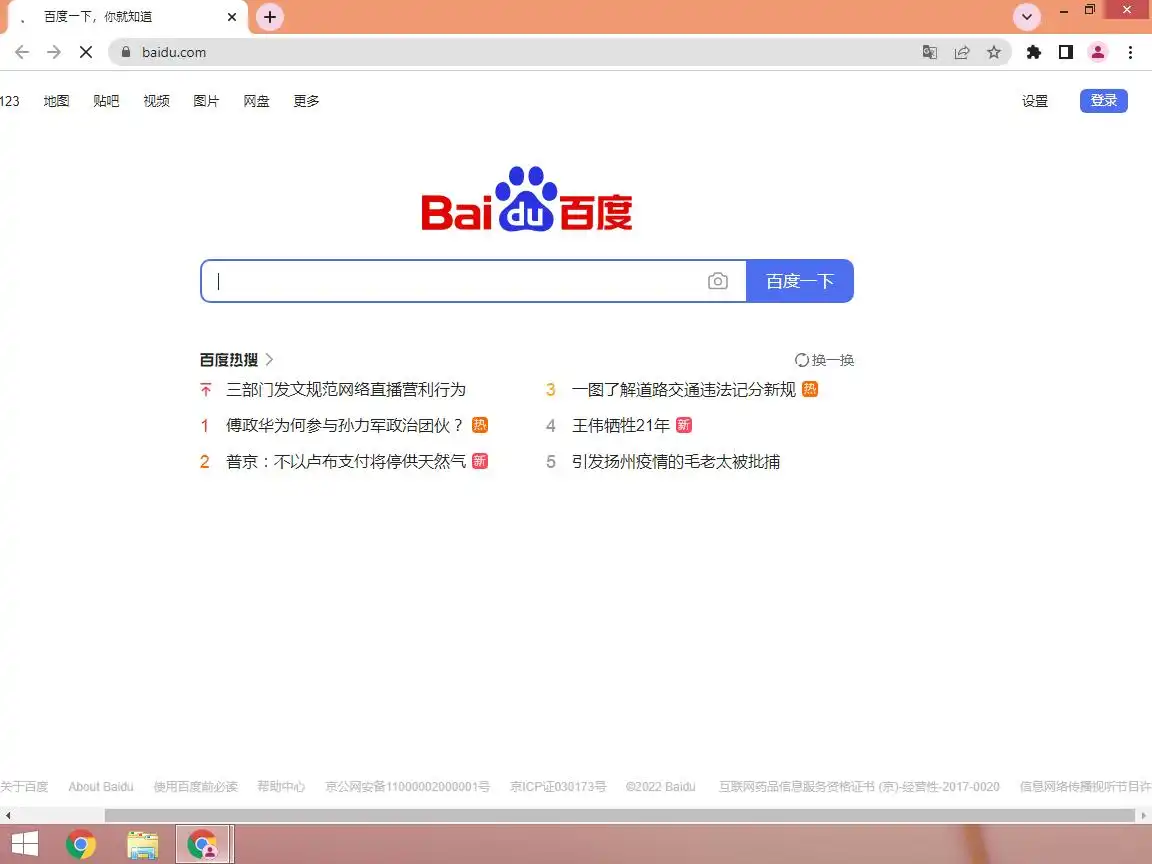The height and width of the screenshot is (864, 1152).
Task: Launch Chrome from taskbar
Action: [x=81, y=844]
